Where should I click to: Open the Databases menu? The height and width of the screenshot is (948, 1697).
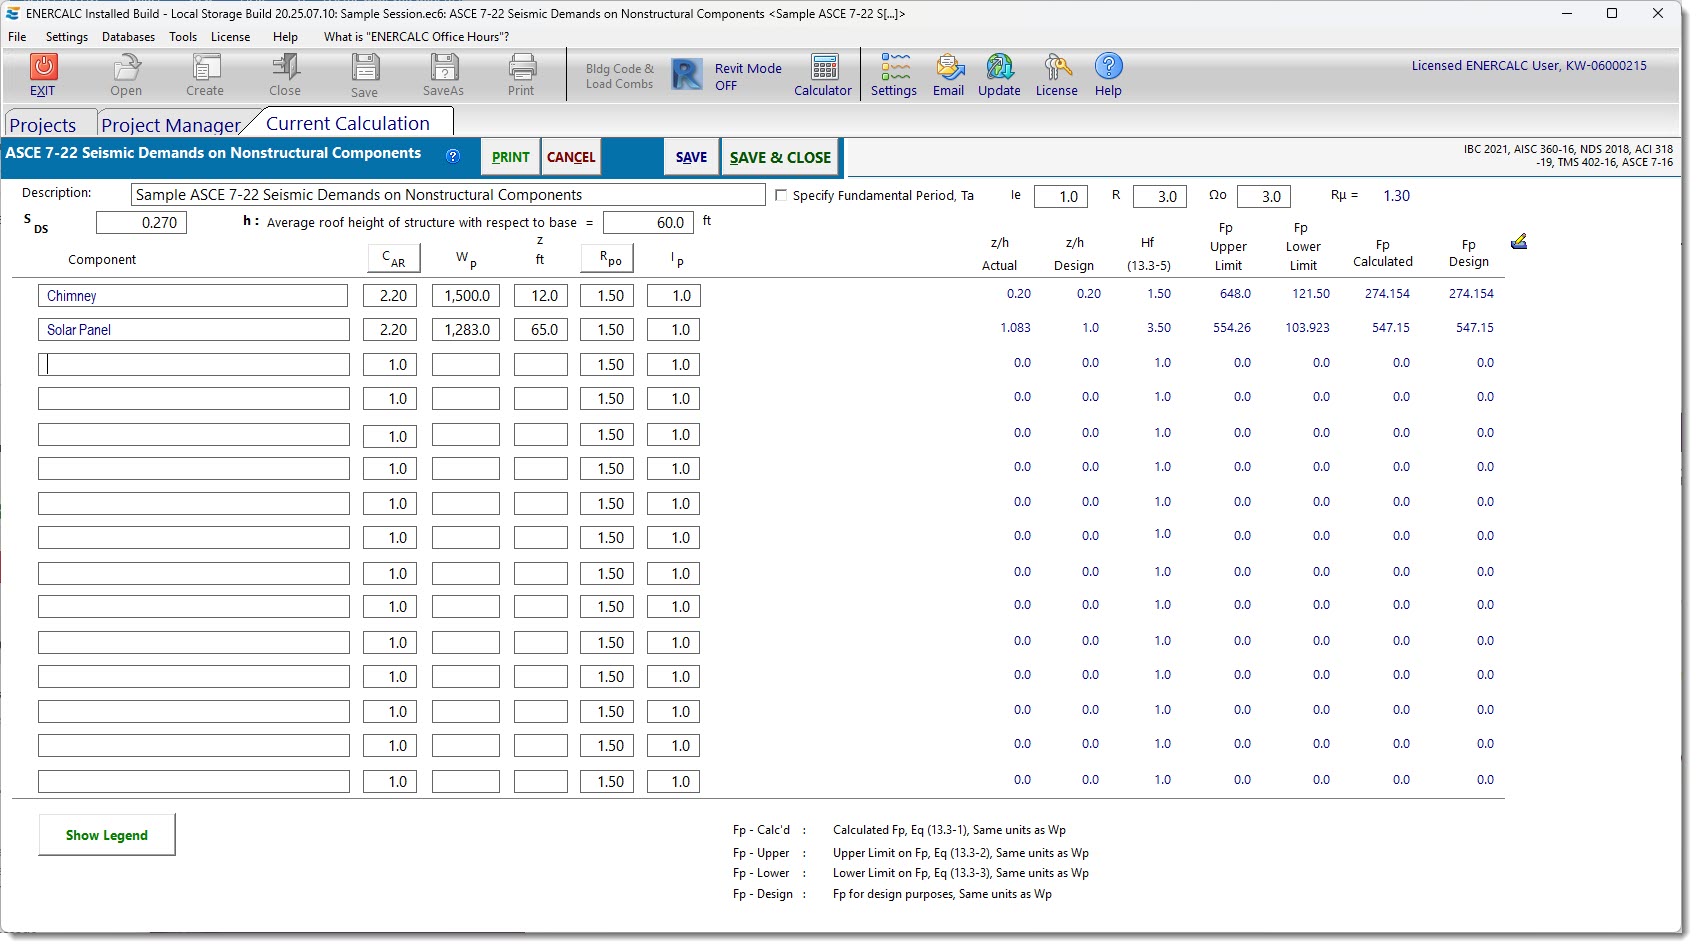(128, 37)
